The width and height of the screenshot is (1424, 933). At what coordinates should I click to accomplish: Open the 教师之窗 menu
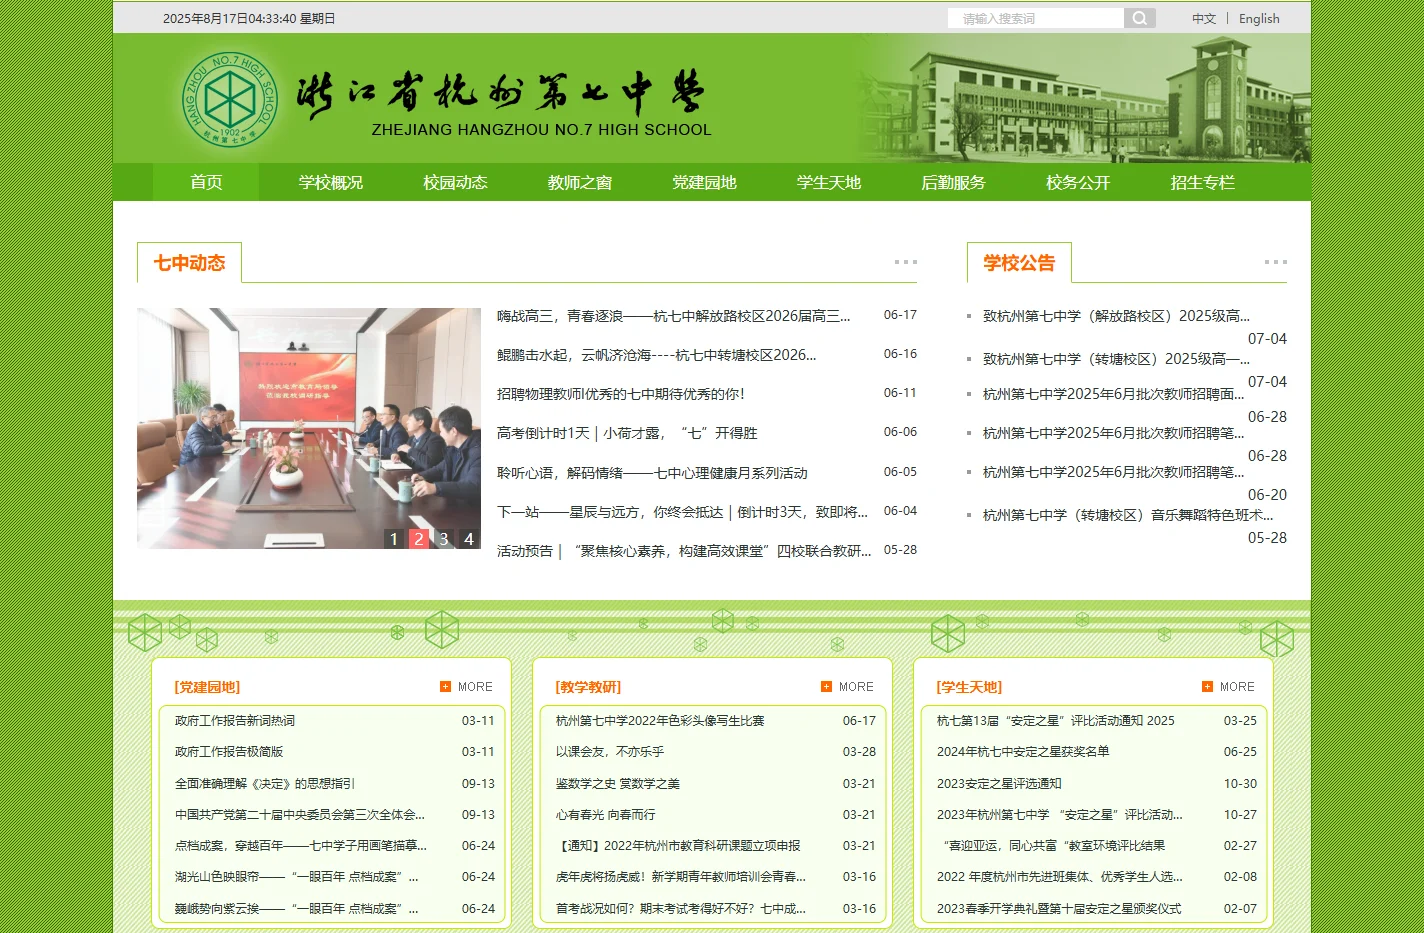tap(579, 182)
